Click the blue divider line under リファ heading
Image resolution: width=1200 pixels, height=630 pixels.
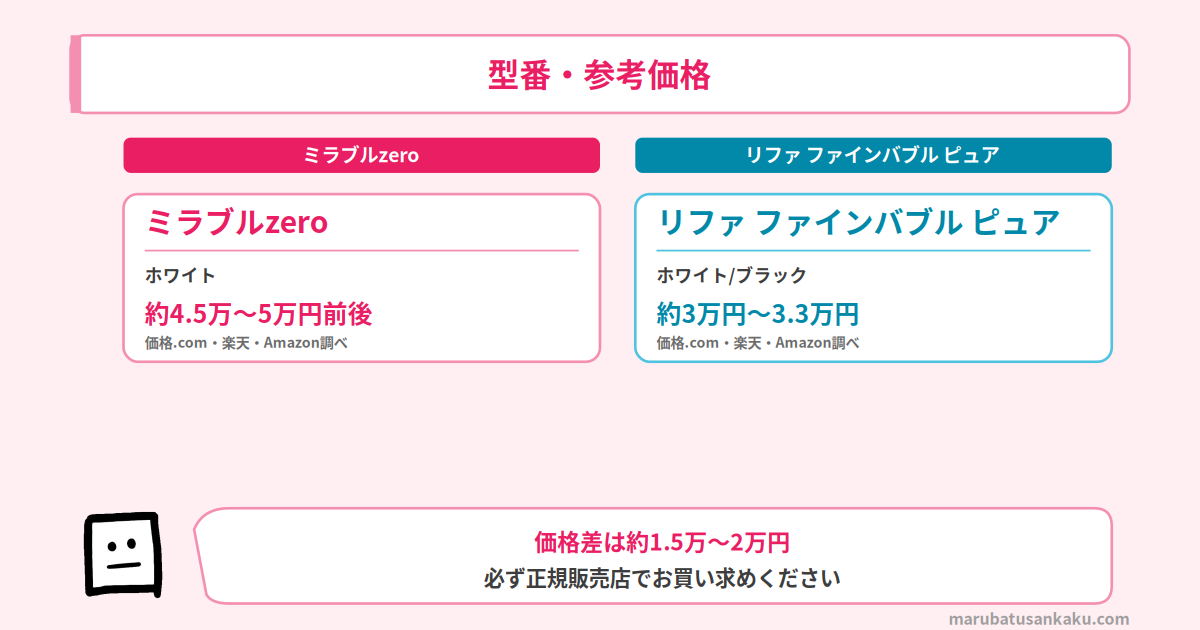coord(874,250)
